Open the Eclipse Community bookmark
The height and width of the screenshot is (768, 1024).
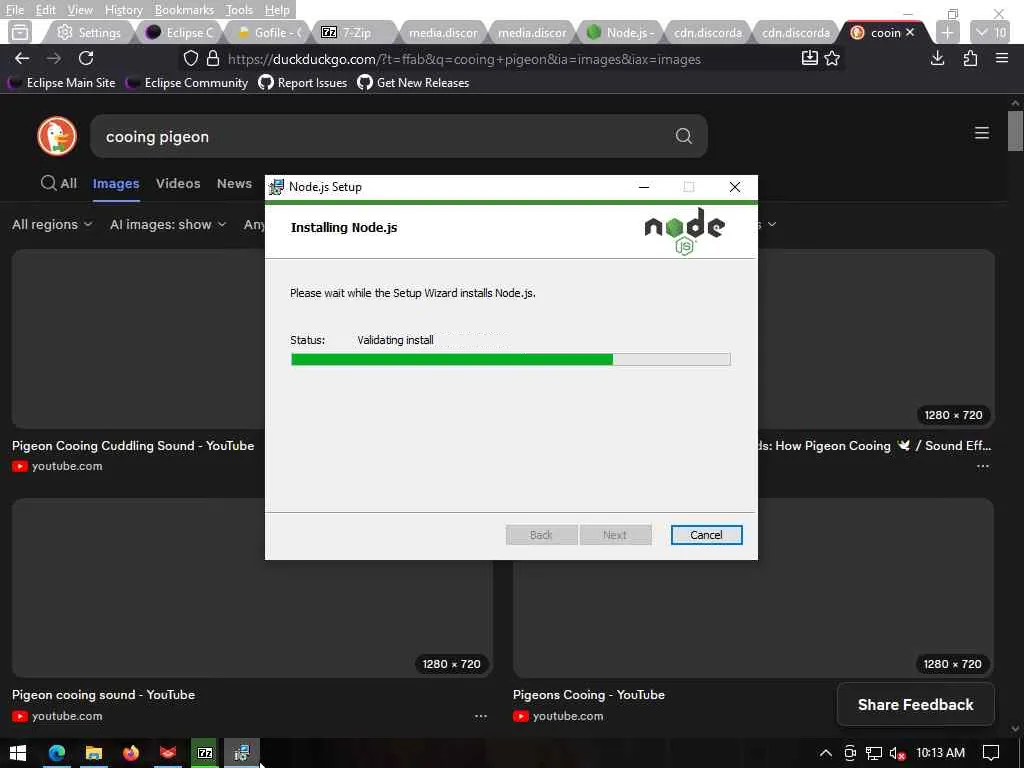(x=187, y=83)
